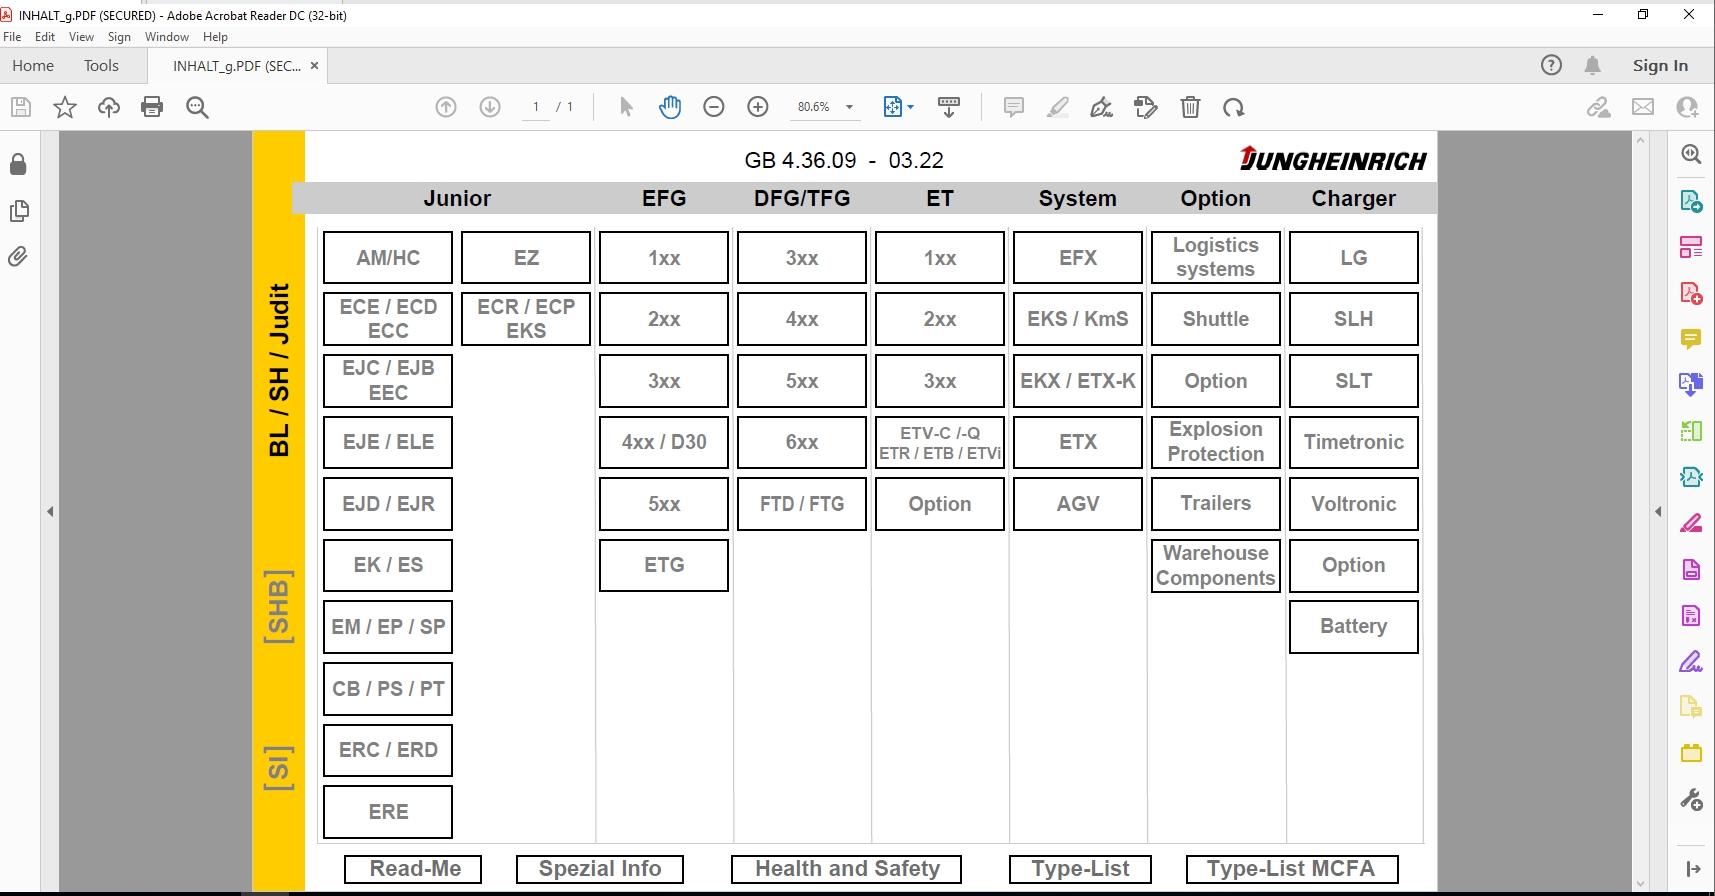
Task: Open the ETV-C /-Q box
Action: point(940,443)
